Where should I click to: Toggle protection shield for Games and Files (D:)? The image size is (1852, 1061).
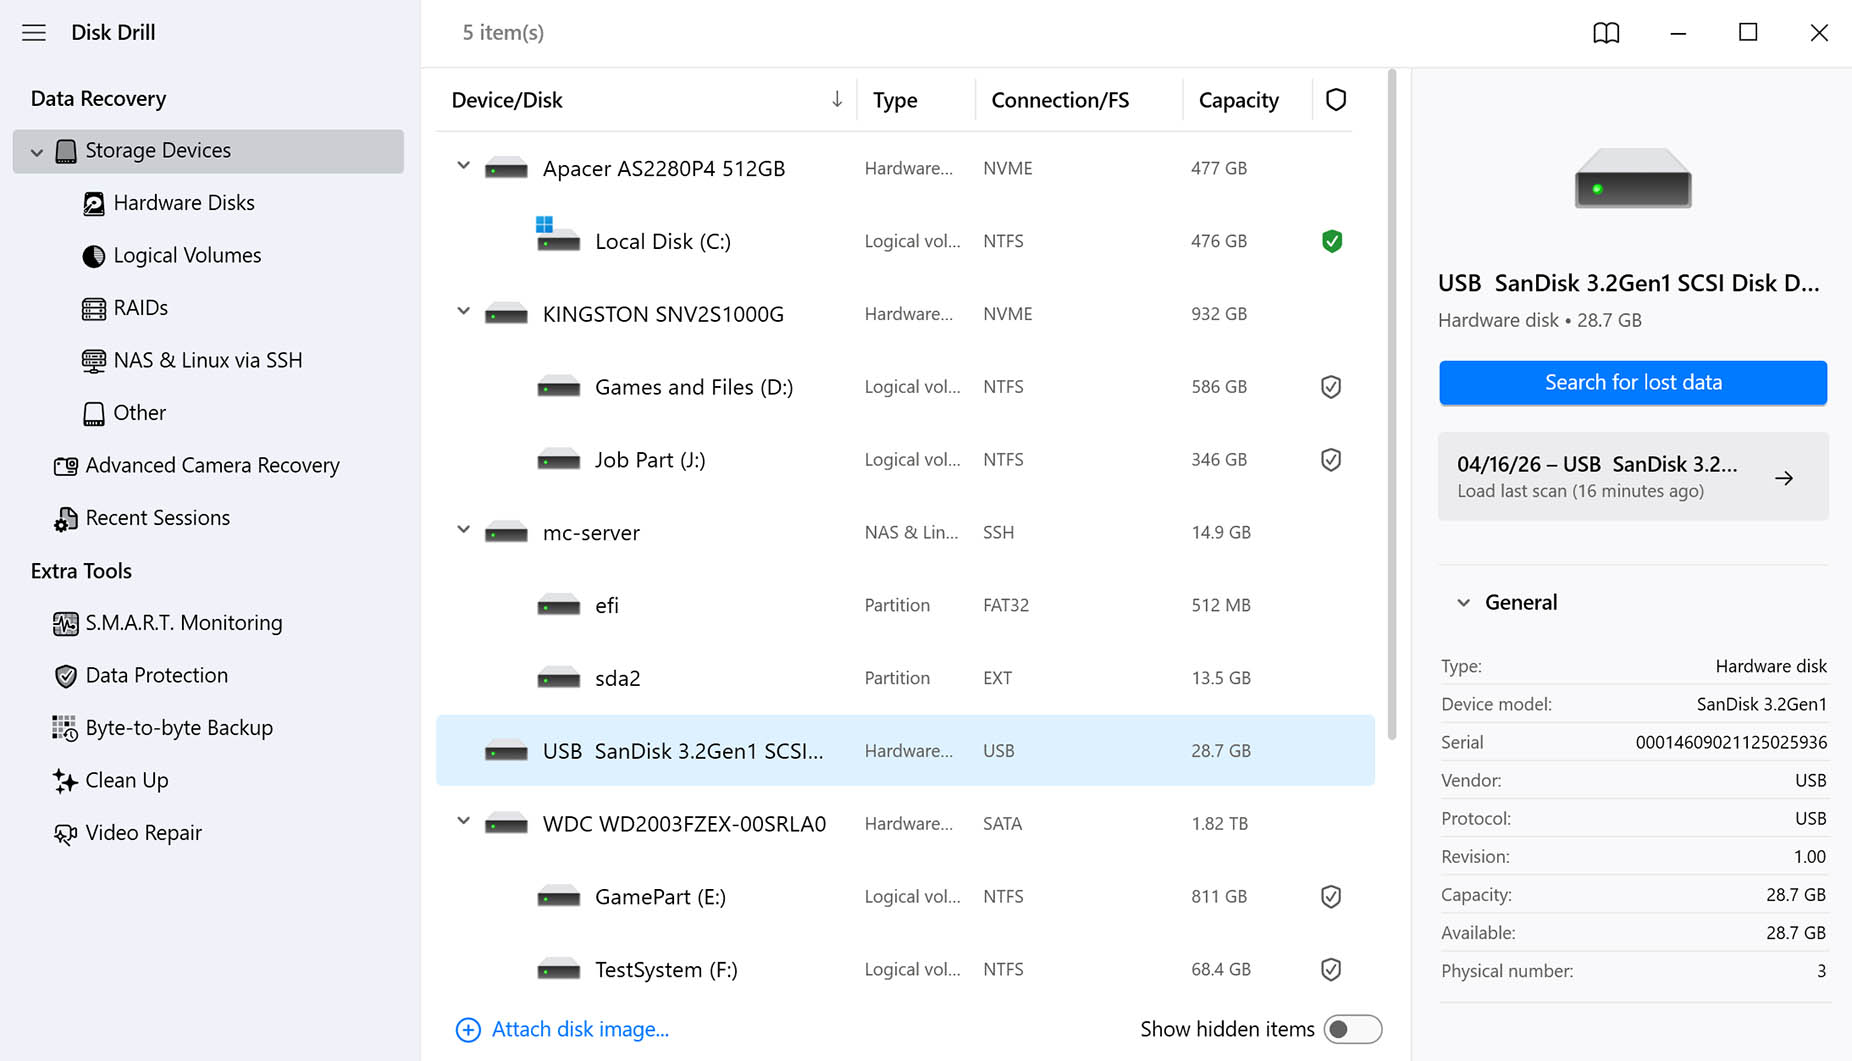(1331, 387)
